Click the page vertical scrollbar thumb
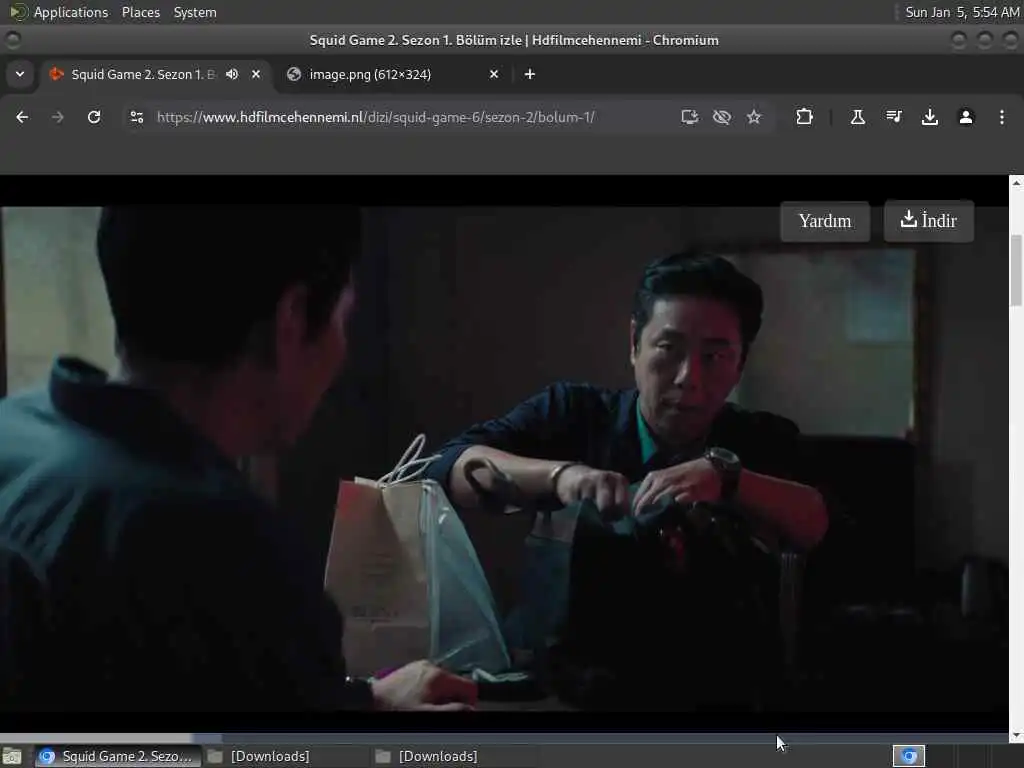 (1016, 270)
